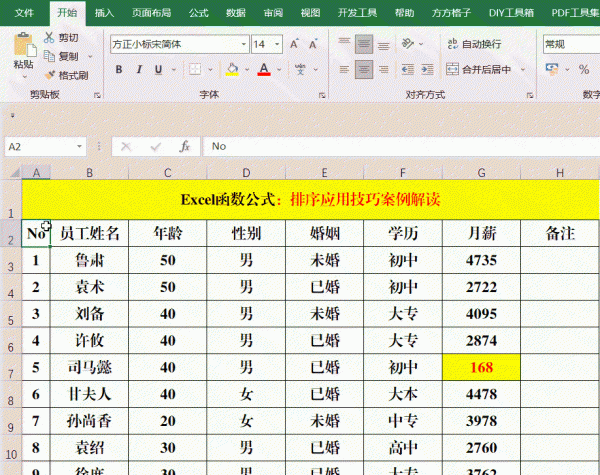Click the phonetic guide (文) icon

coord(300,69)
